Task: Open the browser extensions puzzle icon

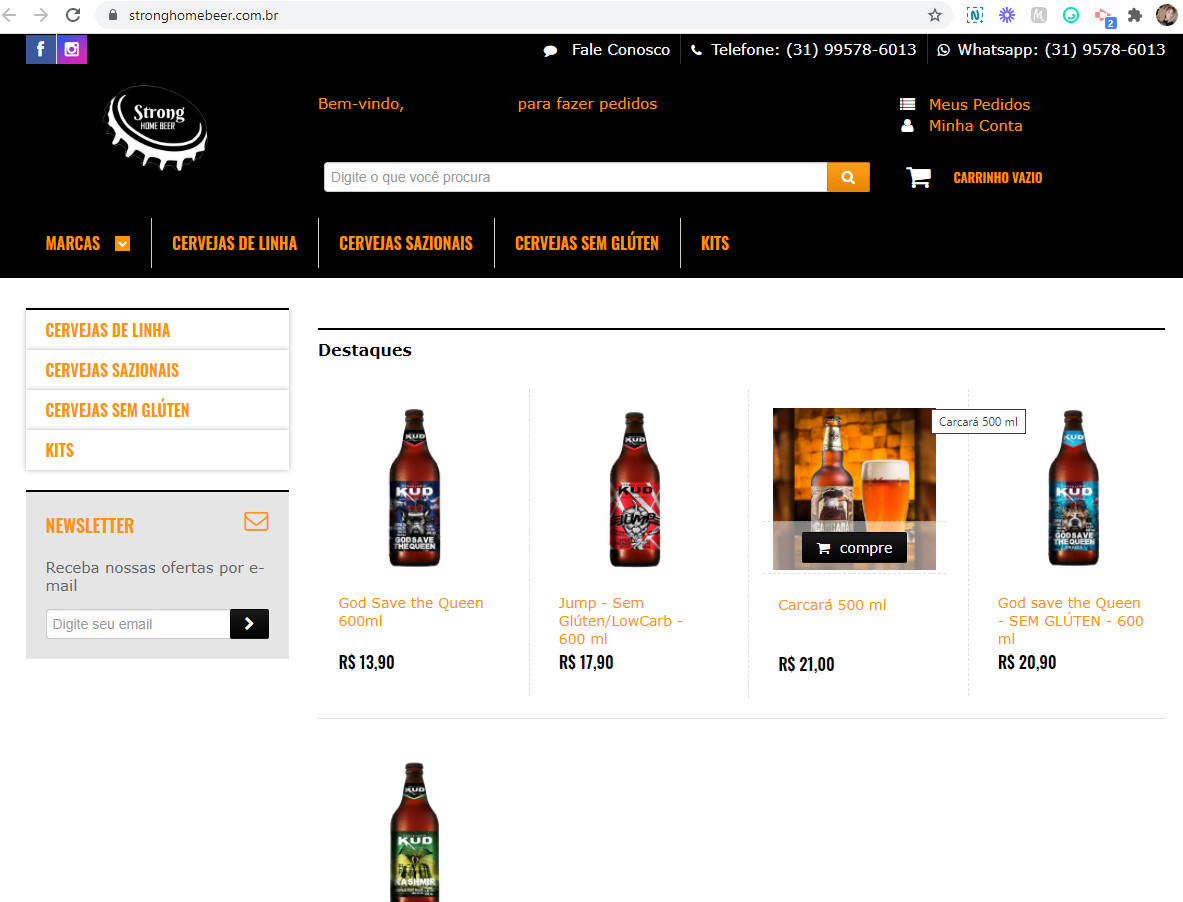Action: coord(1135,15)
